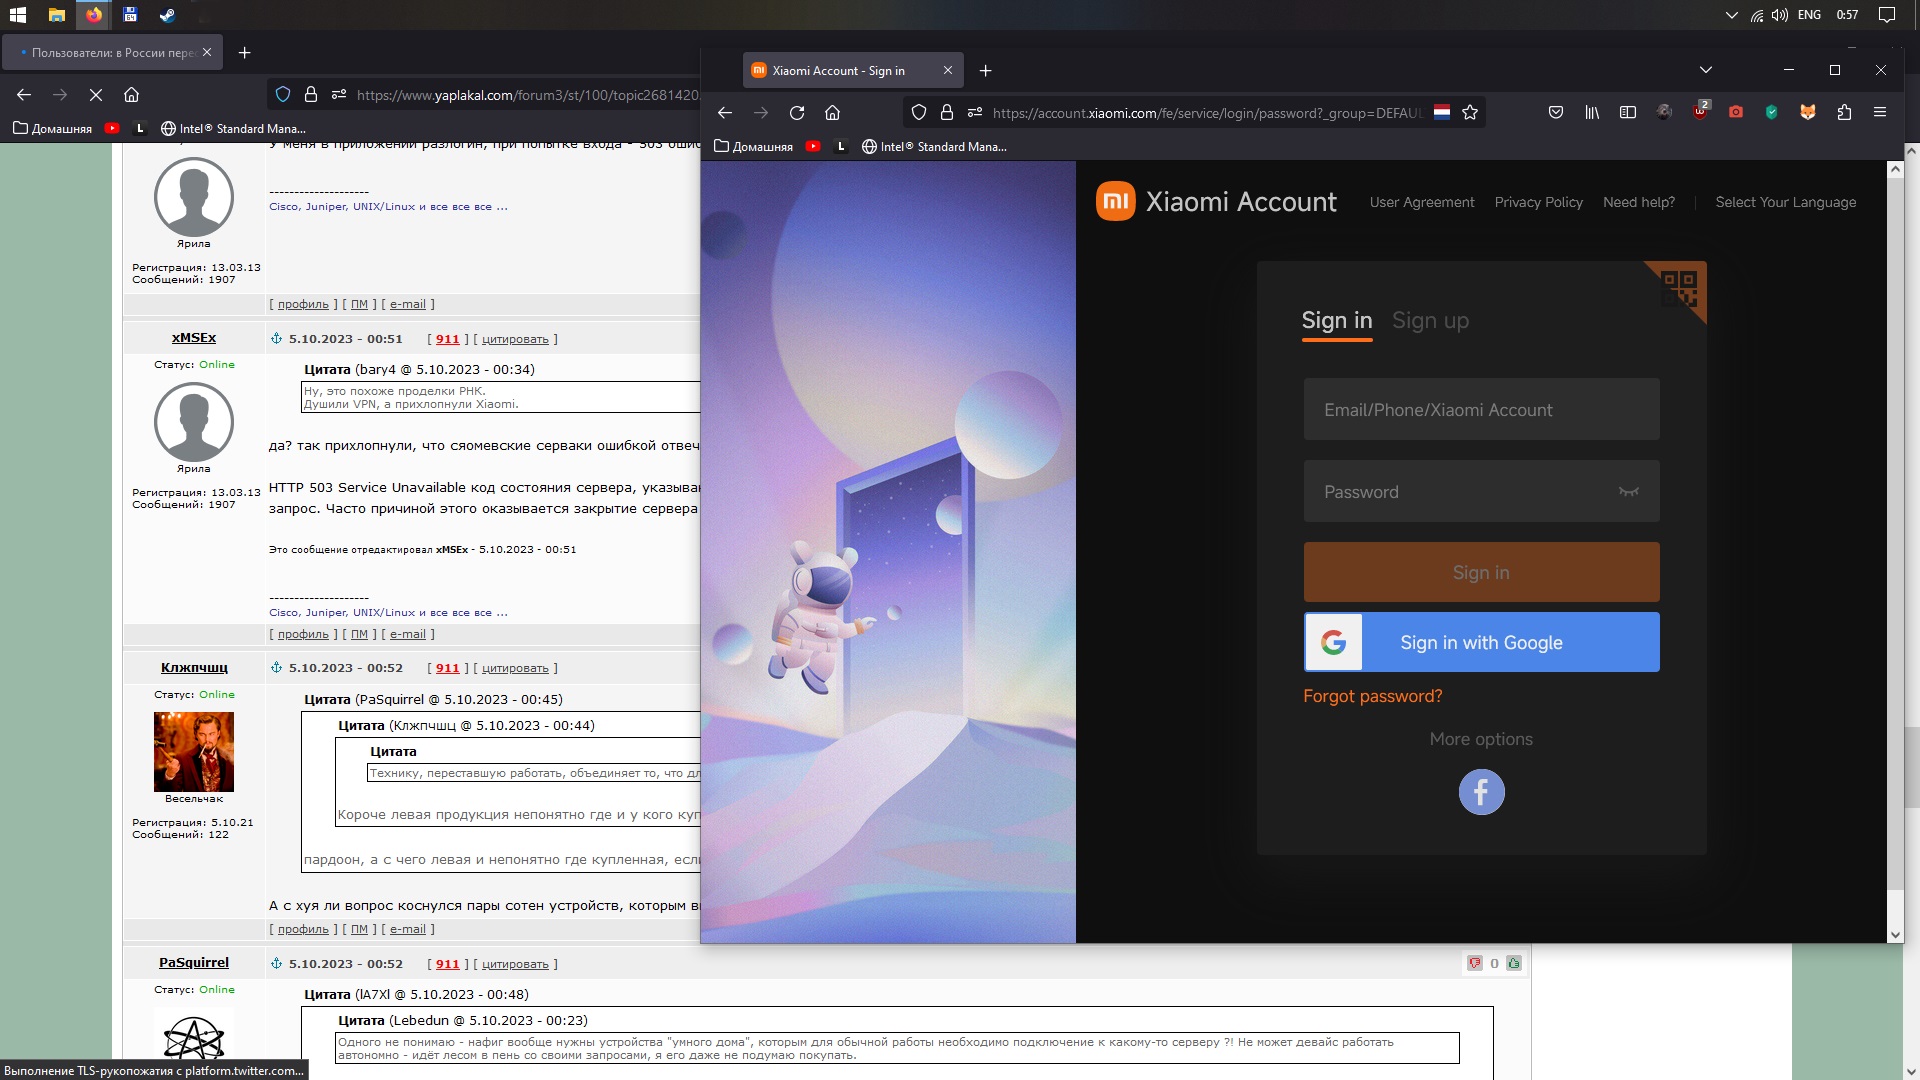This screenshot has height=1080, width=1920.
Task: Open Select Your Language dropdown
Action: 1785,202
